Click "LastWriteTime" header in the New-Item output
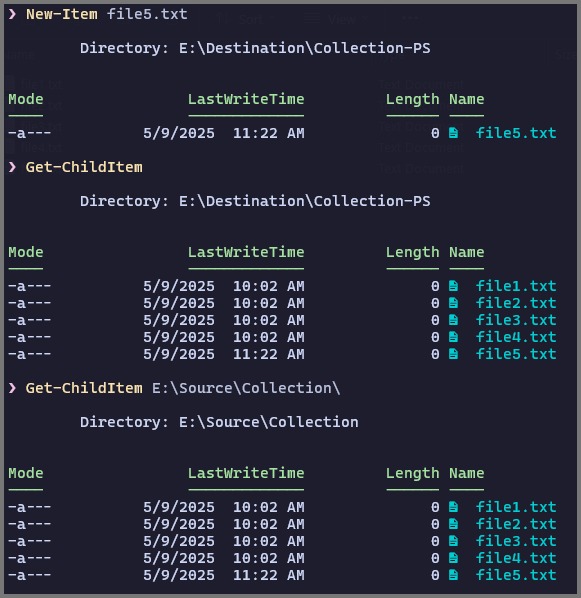 pyautogui.click(x=246, y=99)
